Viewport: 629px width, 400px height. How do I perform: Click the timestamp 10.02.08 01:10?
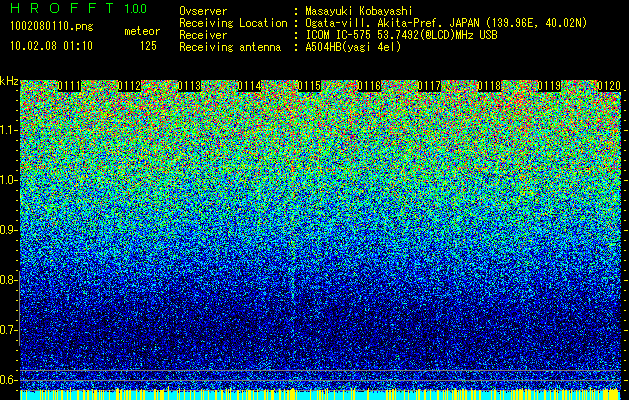51,46
